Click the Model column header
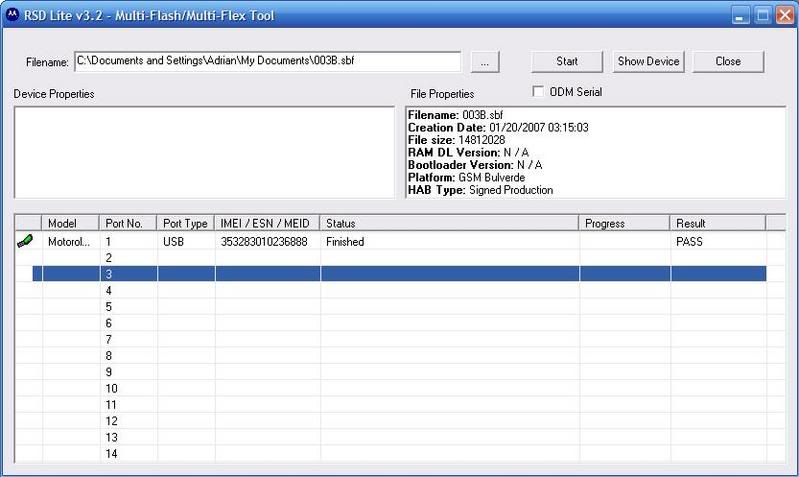This screenshot has height=477, width=799. pyautogui.click(x=70, y=223)
